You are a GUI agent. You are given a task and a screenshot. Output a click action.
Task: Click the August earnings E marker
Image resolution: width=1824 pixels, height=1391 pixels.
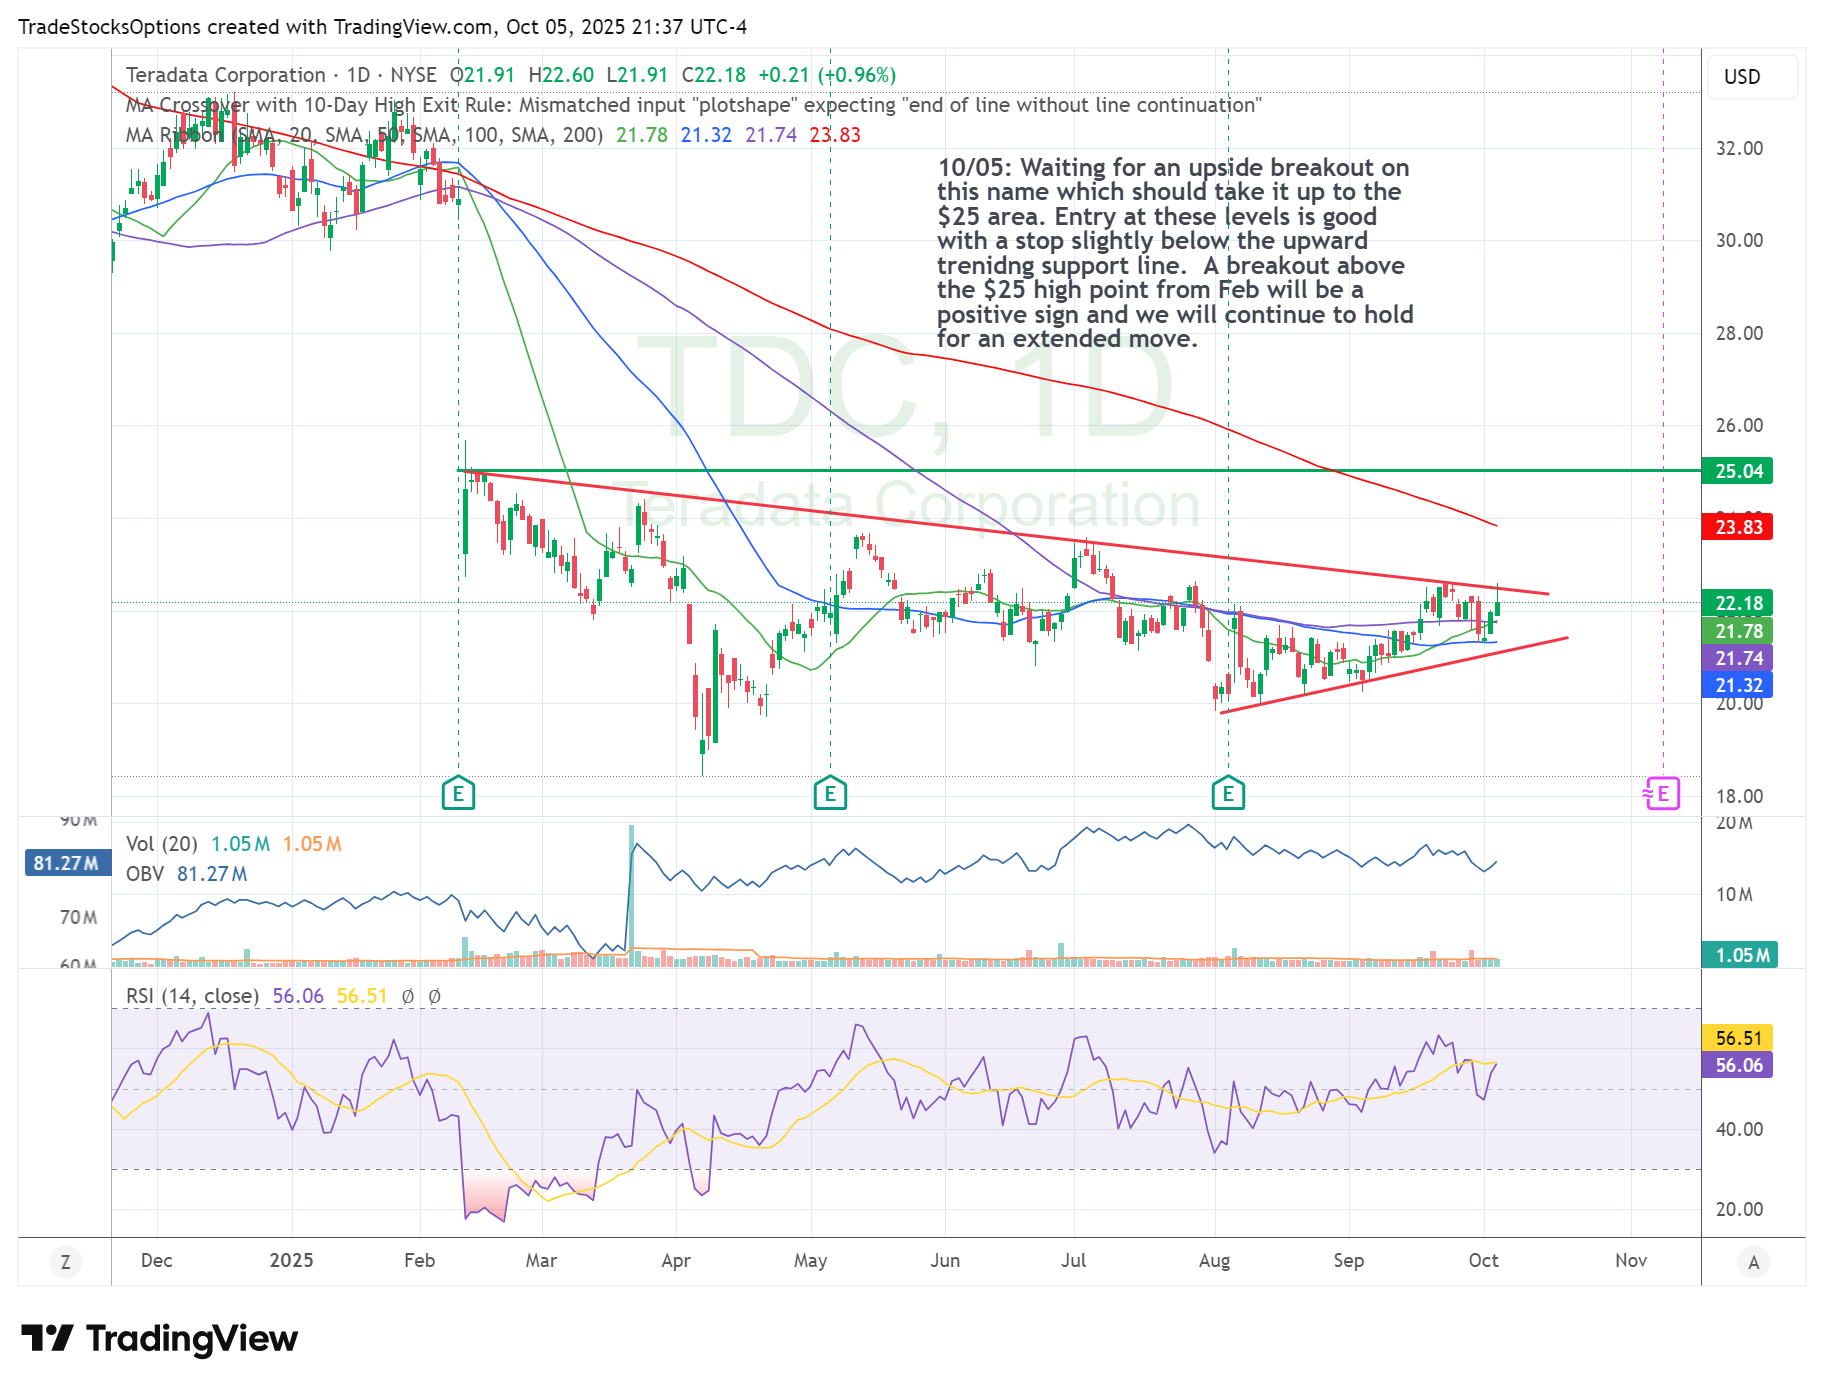click(1228, 794)
